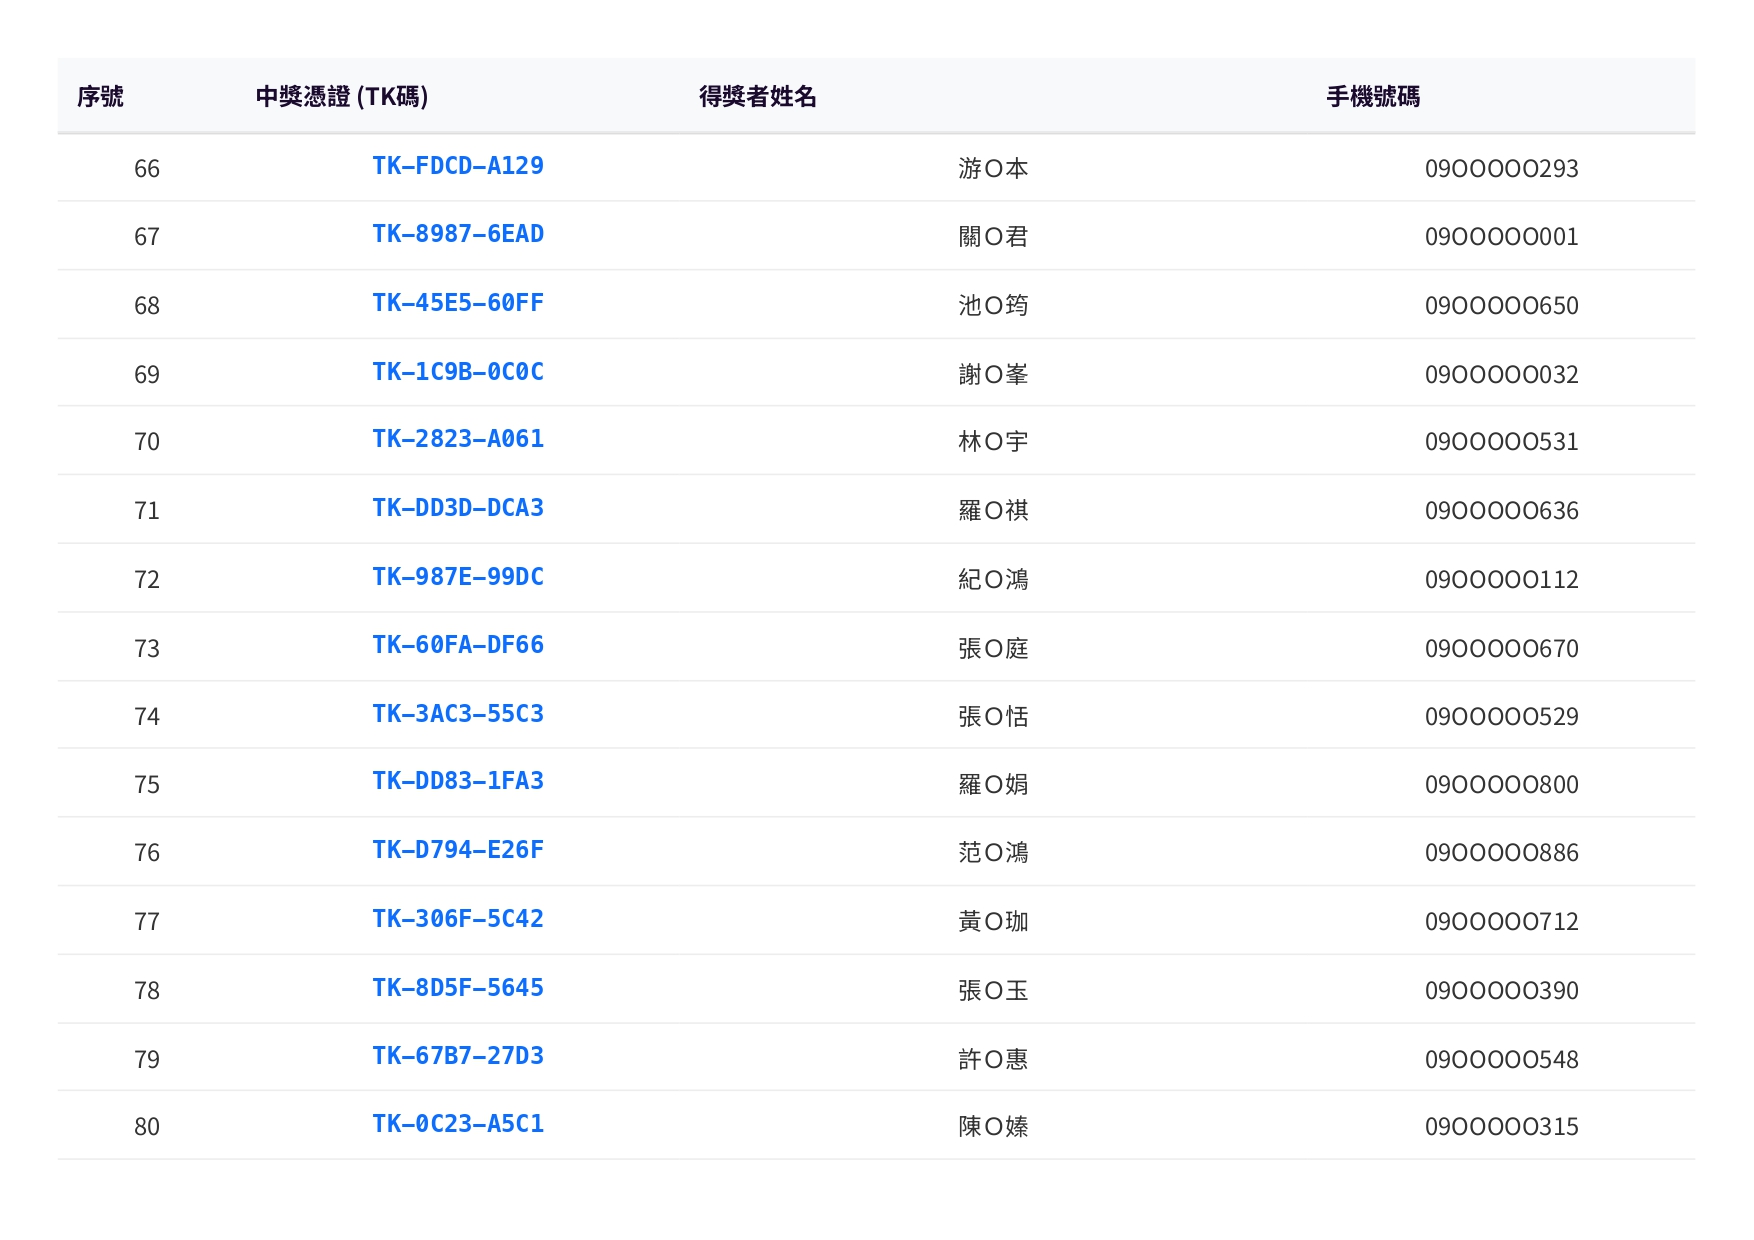Click the 得獎者姓名 column header

tap(757, 96)
